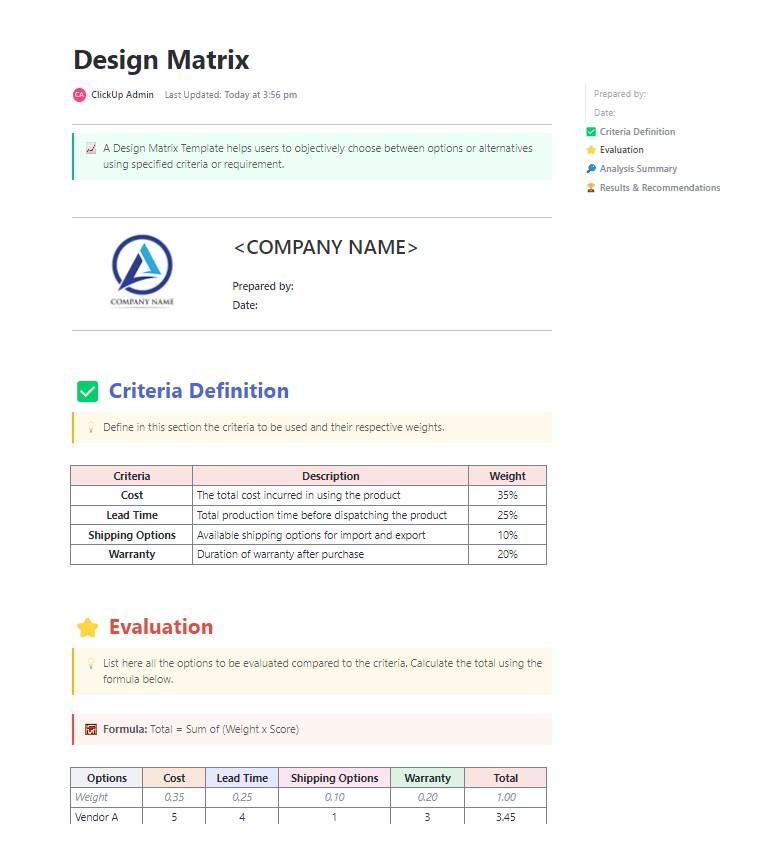Click the lightbulb icon in Criteria Definition note
Image resolution: width=766 pixels, height=856 pixels.
pos(91,427)
